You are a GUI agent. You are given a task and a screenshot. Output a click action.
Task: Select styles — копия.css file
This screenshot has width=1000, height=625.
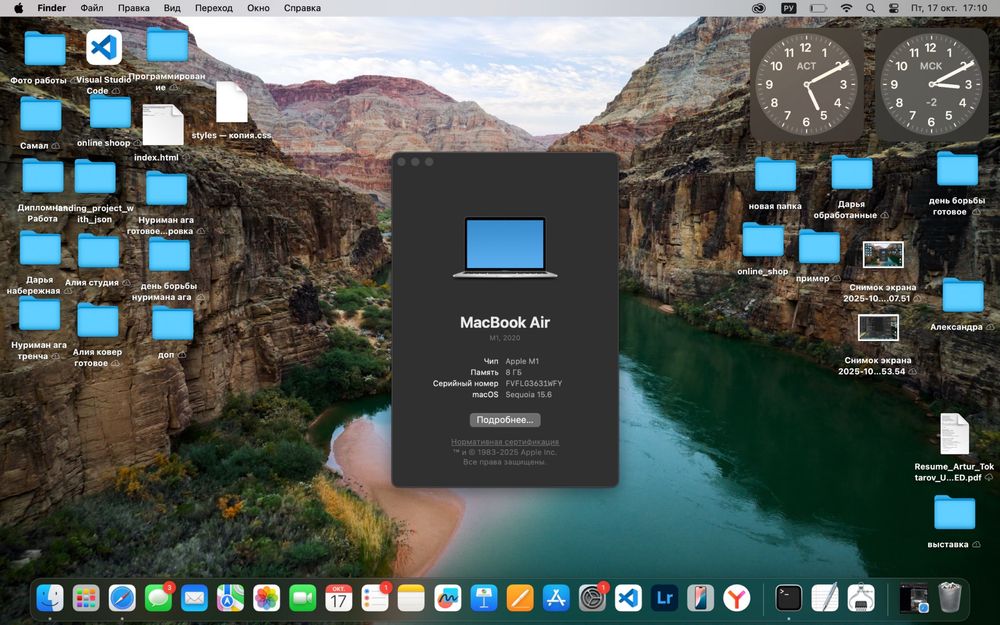232,102
